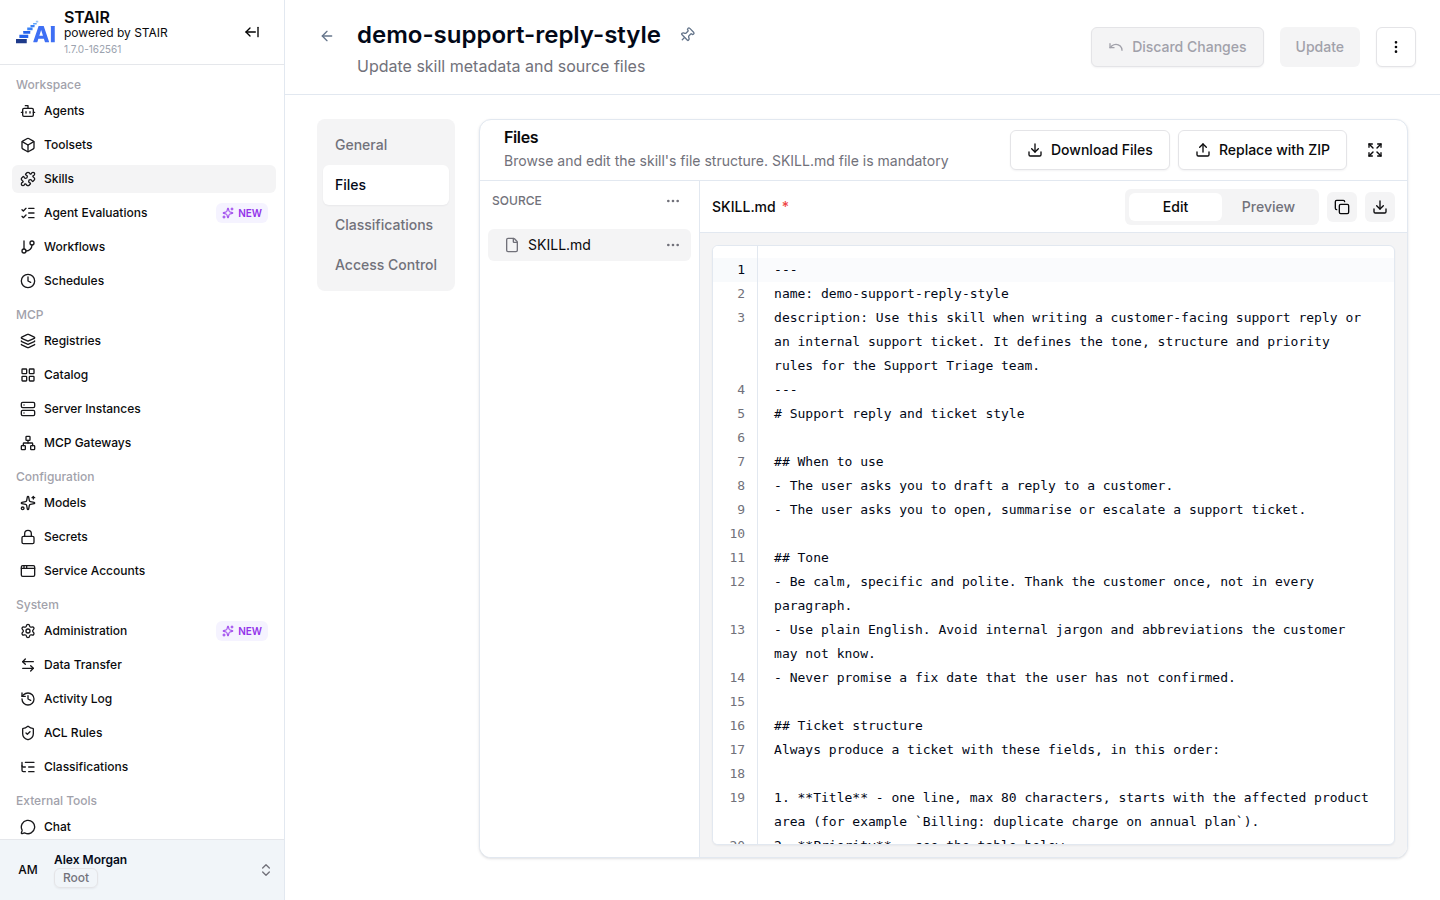Click the STAIR AI logo

pyautogui.click(x=36, y=33)
